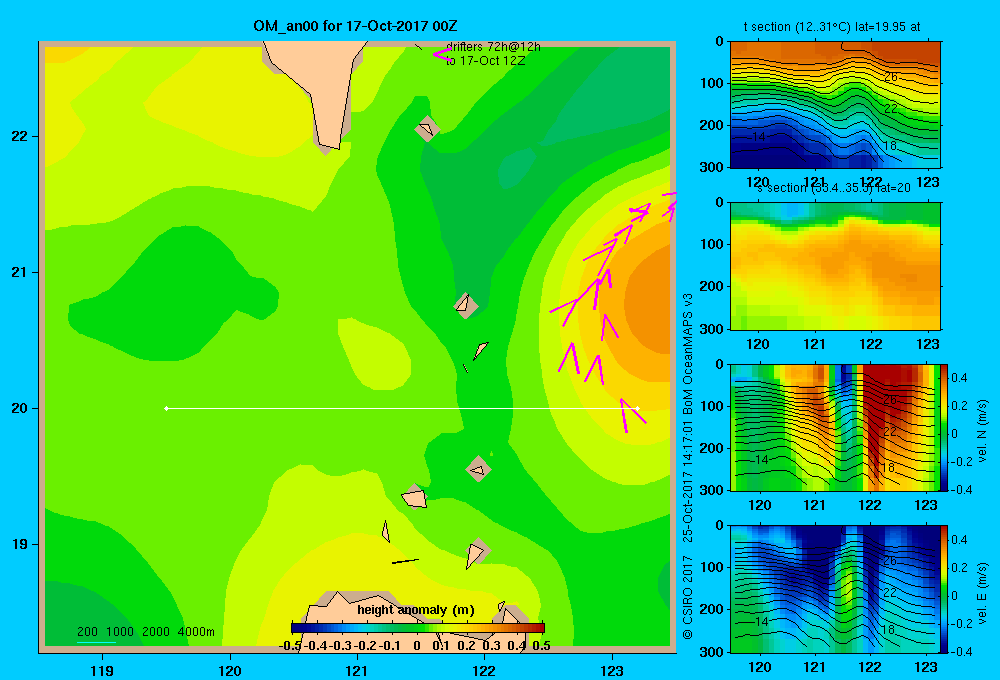Click latitude label '21' on main map axis
Screen dimensions: 1000x680
tap(19, 272)
